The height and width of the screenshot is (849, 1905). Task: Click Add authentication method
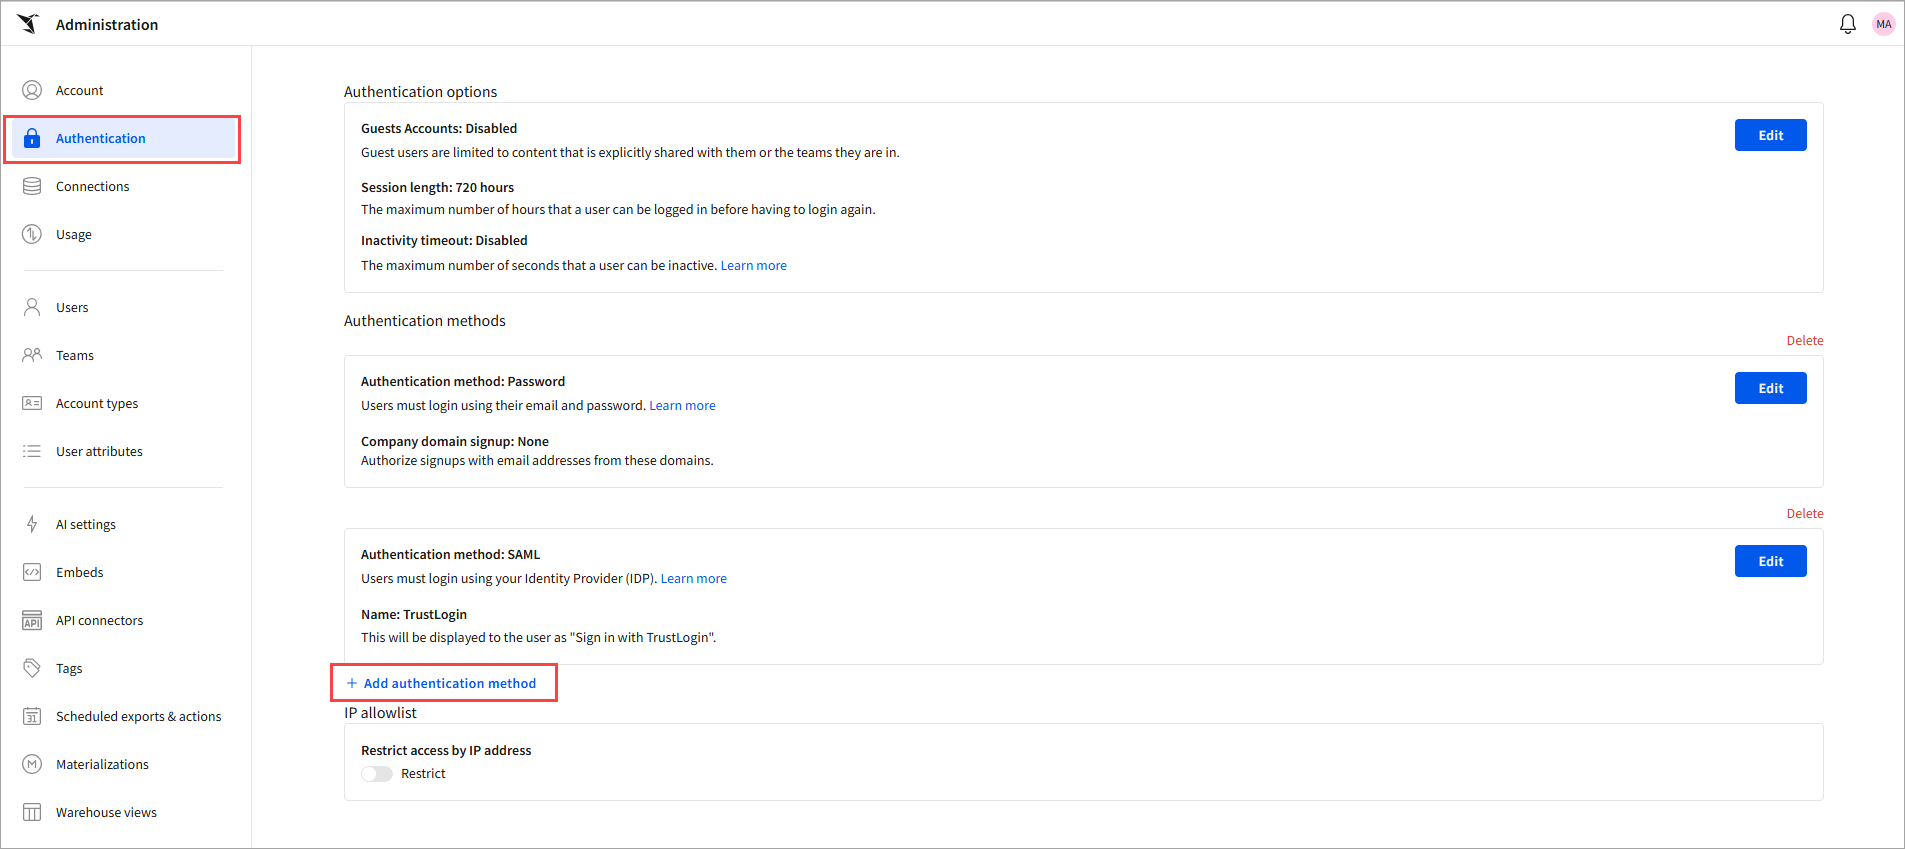pyautogui.click(x=441, y=683)
